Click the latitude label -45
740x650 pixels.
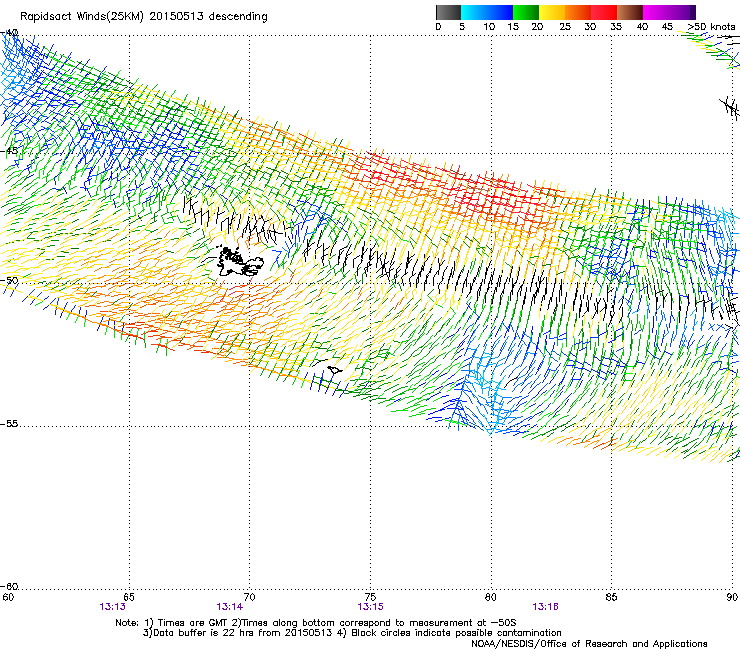coord(9,151)
